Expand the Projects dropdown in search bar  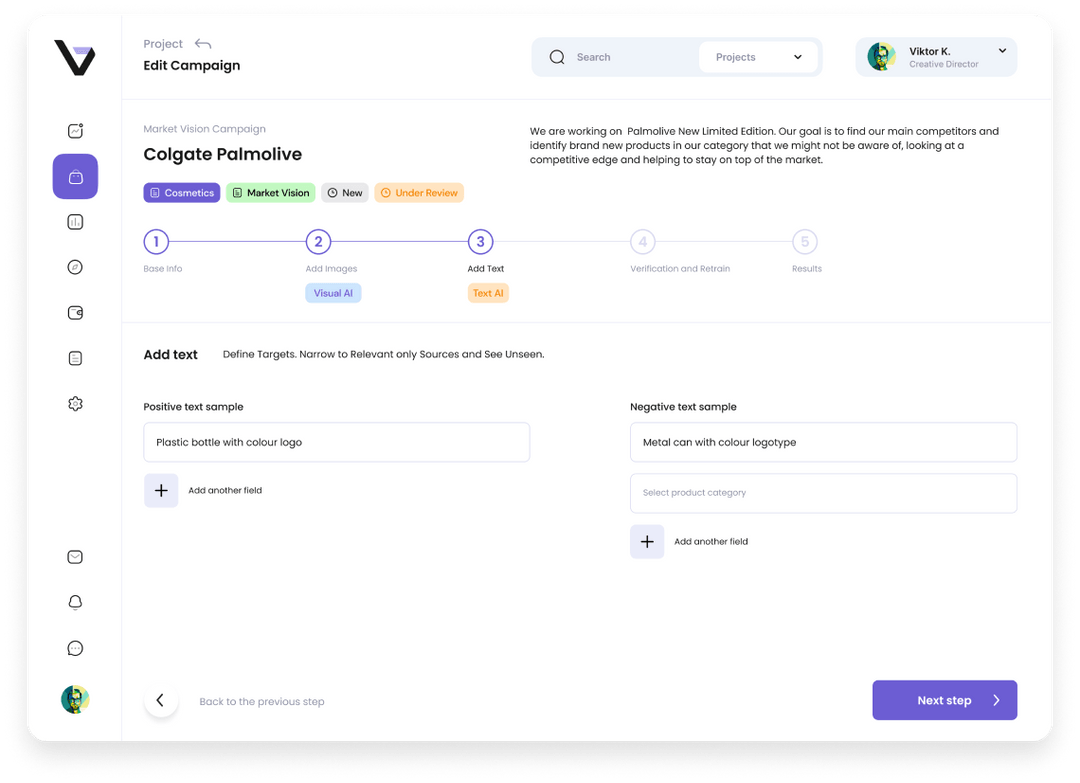pos(758,57)
